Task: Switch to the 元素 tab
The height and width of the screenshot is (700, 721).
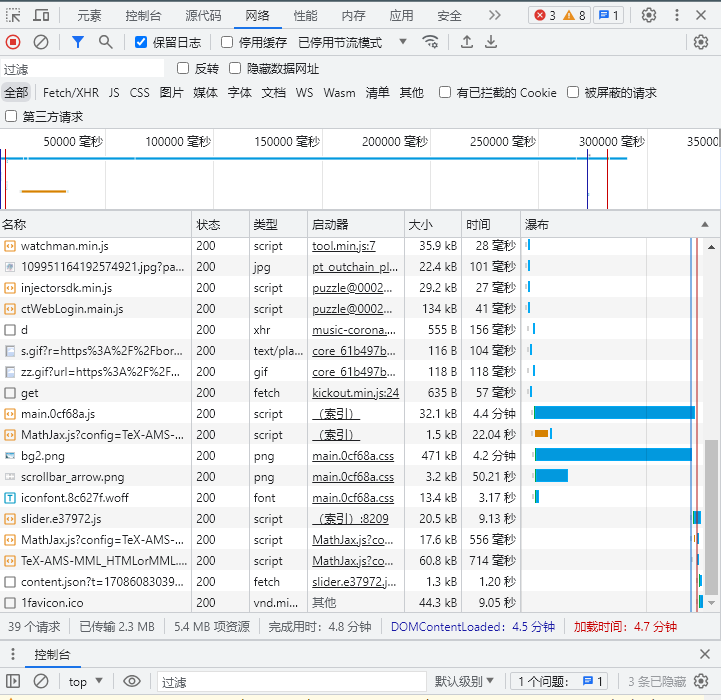Action: coord(89,16)
